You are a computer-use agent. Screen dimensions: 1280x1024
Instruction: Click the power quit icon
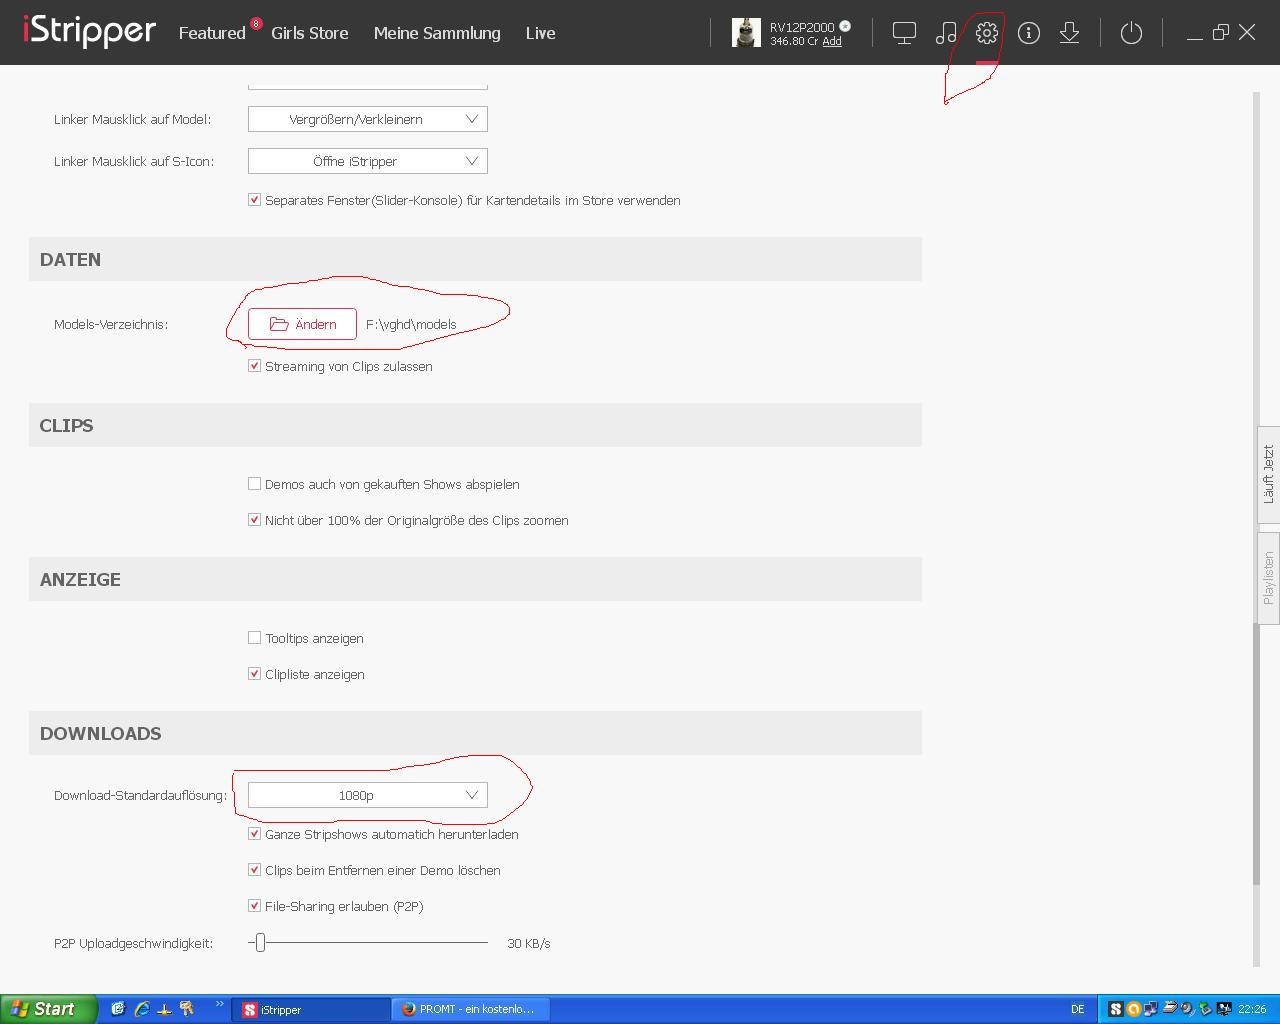click(1131, 33)
